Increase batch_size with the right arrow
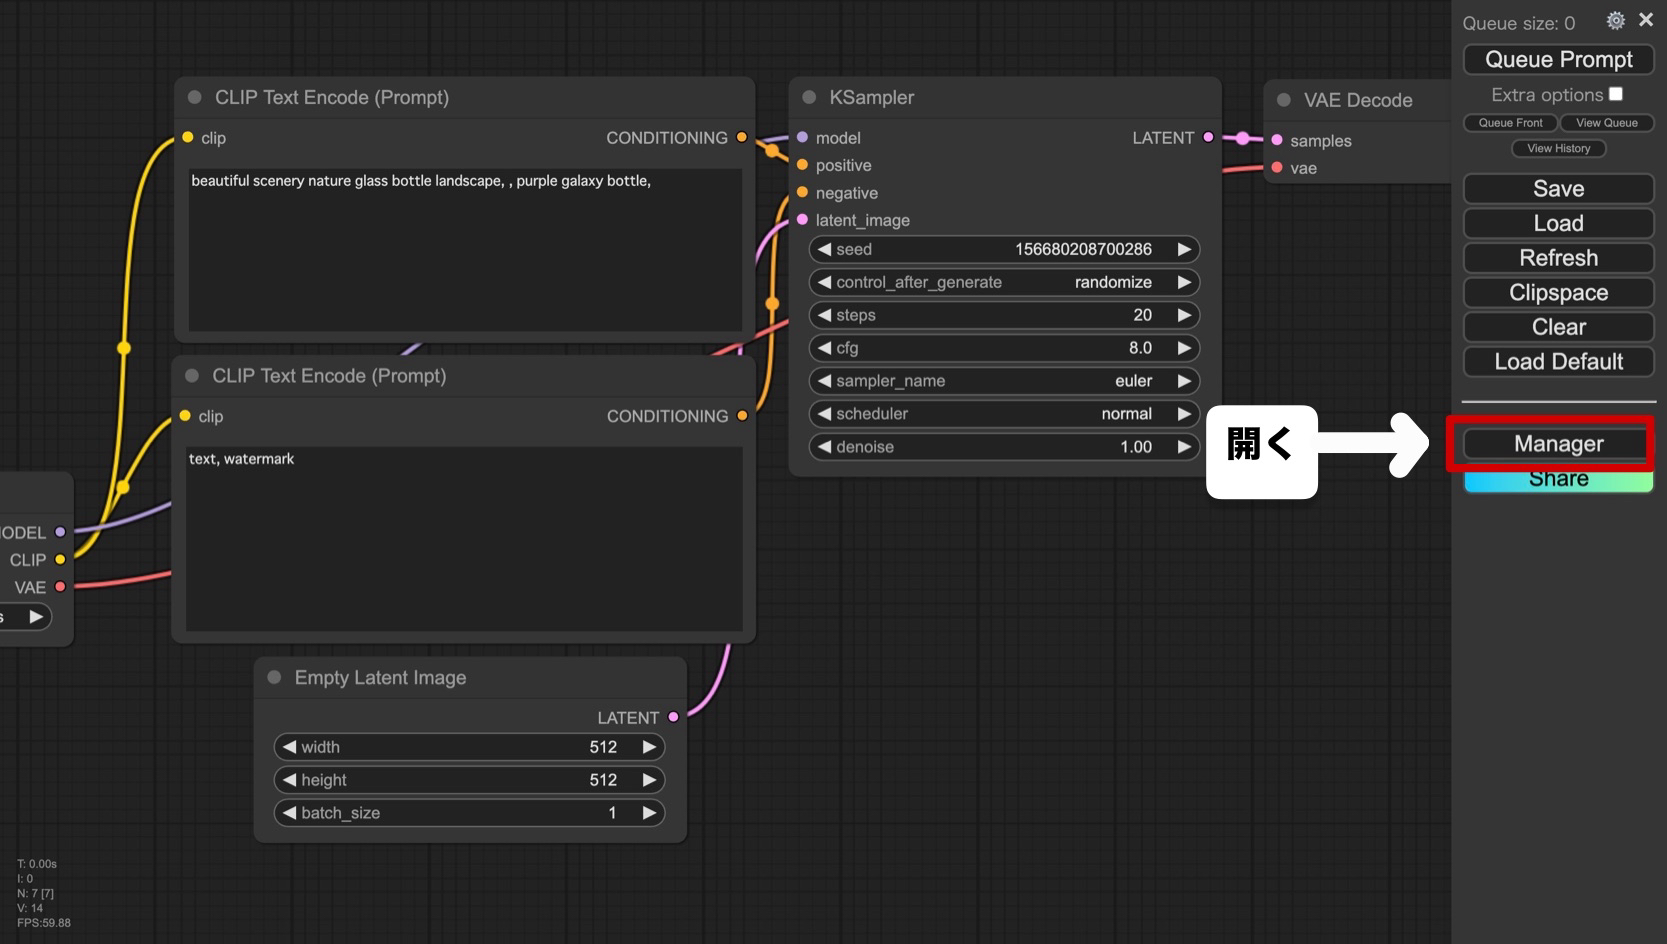 (649, 813)
